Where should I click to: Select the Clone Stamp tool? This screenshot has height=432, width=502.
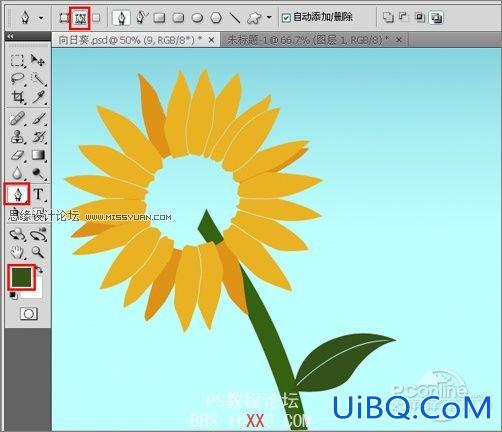[17, 137]
